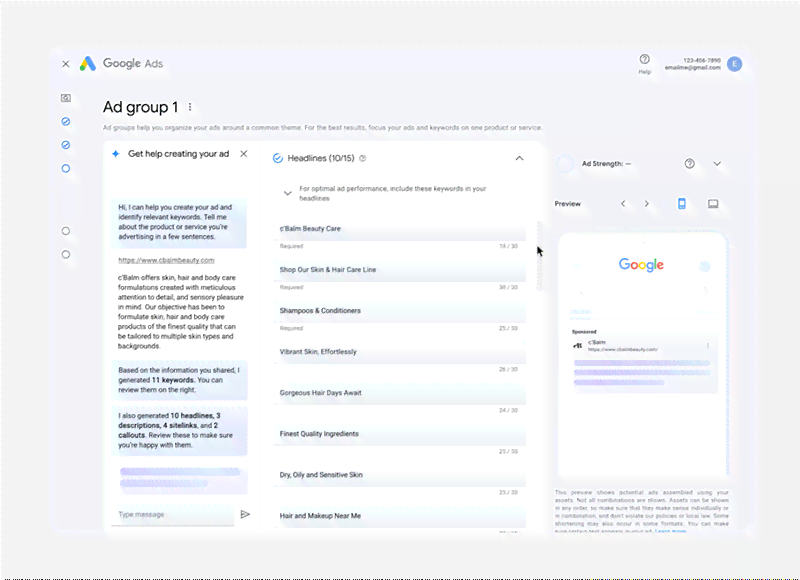Click the Headlines checkmark status icon

click(278, 158)
